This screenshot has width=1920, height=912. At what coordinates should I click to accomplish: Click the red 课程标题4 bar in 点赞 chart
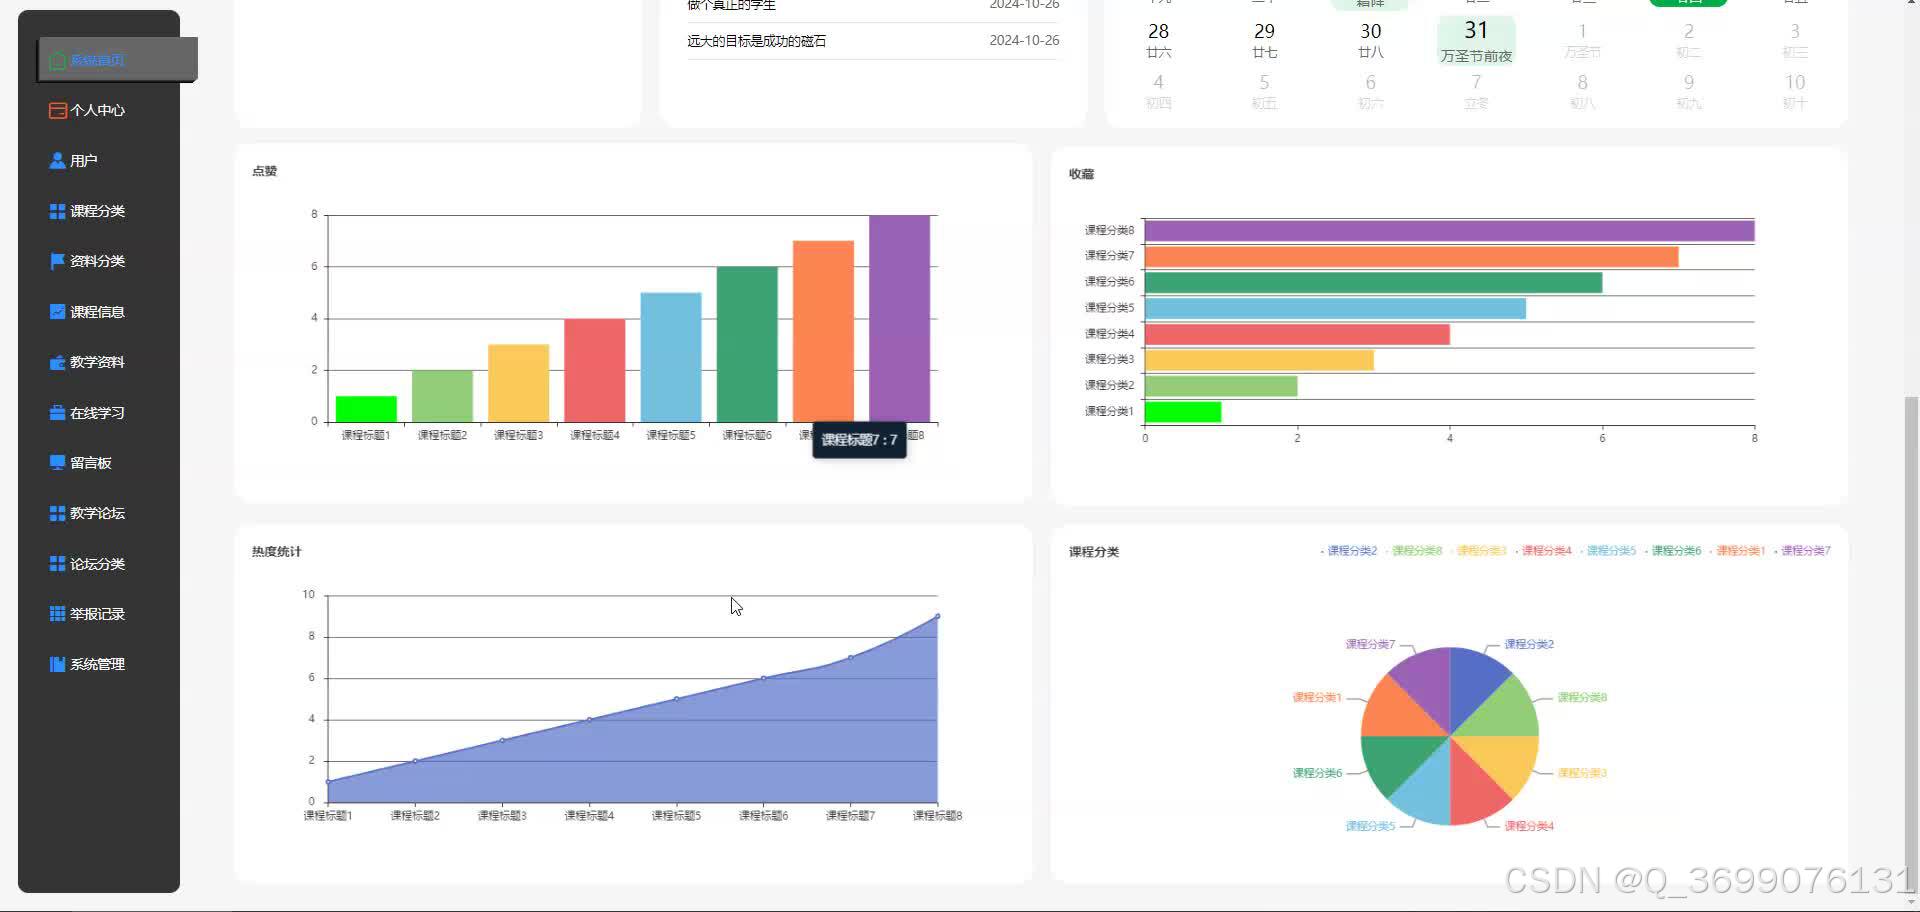[594, 370]
